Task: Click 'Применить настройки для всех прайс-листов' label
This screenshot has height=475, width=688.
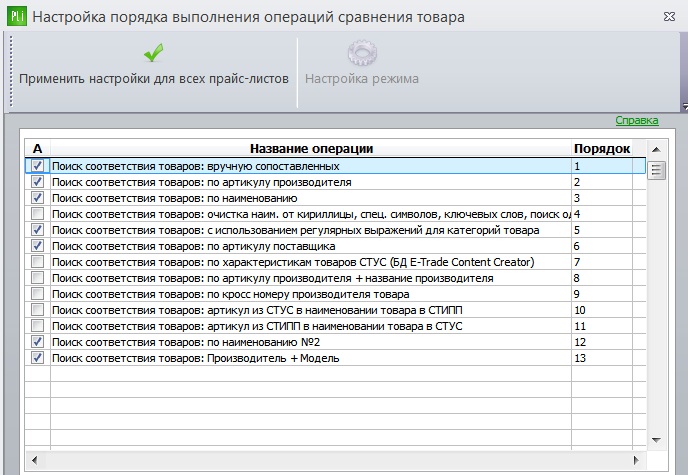Action: (154, 79)
